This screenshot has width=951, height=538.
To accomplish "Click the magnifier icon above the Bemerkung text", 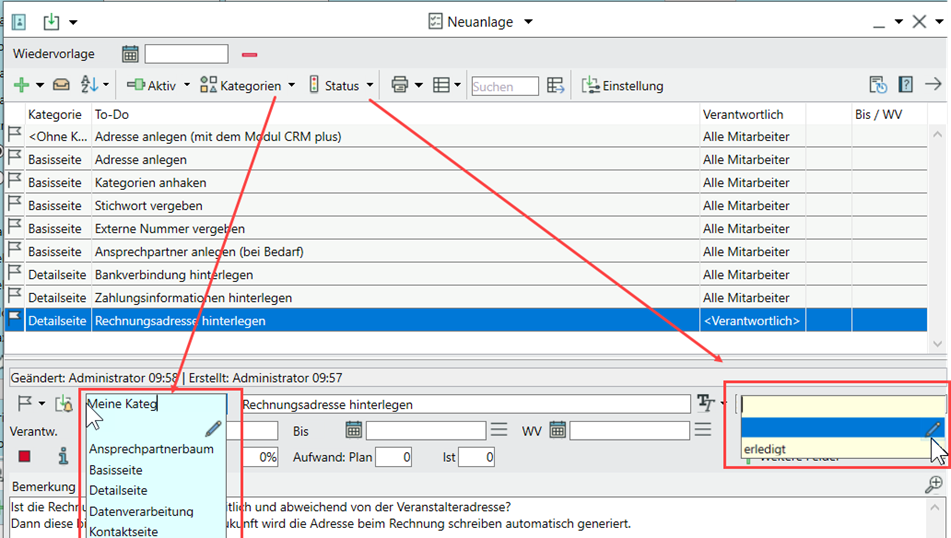I will tap(934, 484).
